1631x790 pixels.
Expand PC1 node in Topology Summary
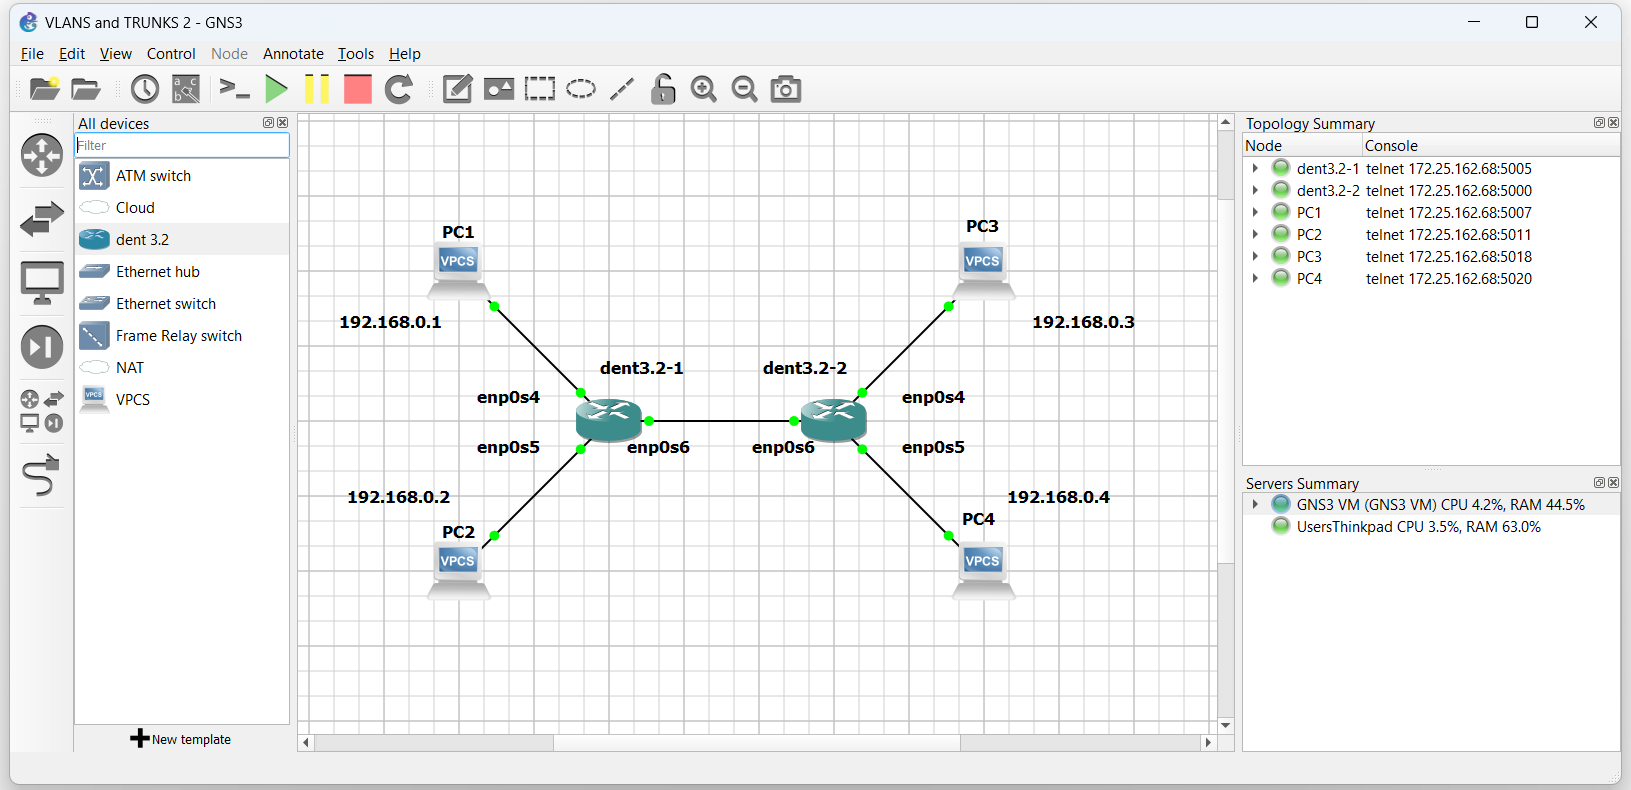[x=1255, y=213]
